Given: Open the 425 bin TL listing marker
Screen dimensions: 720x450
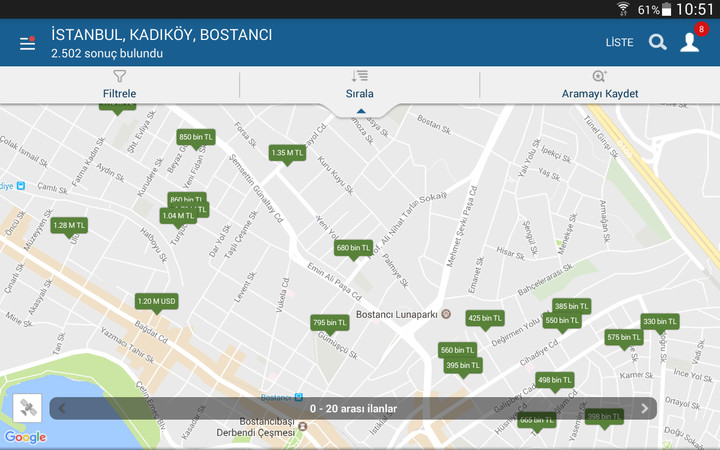Looking at the screenshot, I should (x=485, y=318).
